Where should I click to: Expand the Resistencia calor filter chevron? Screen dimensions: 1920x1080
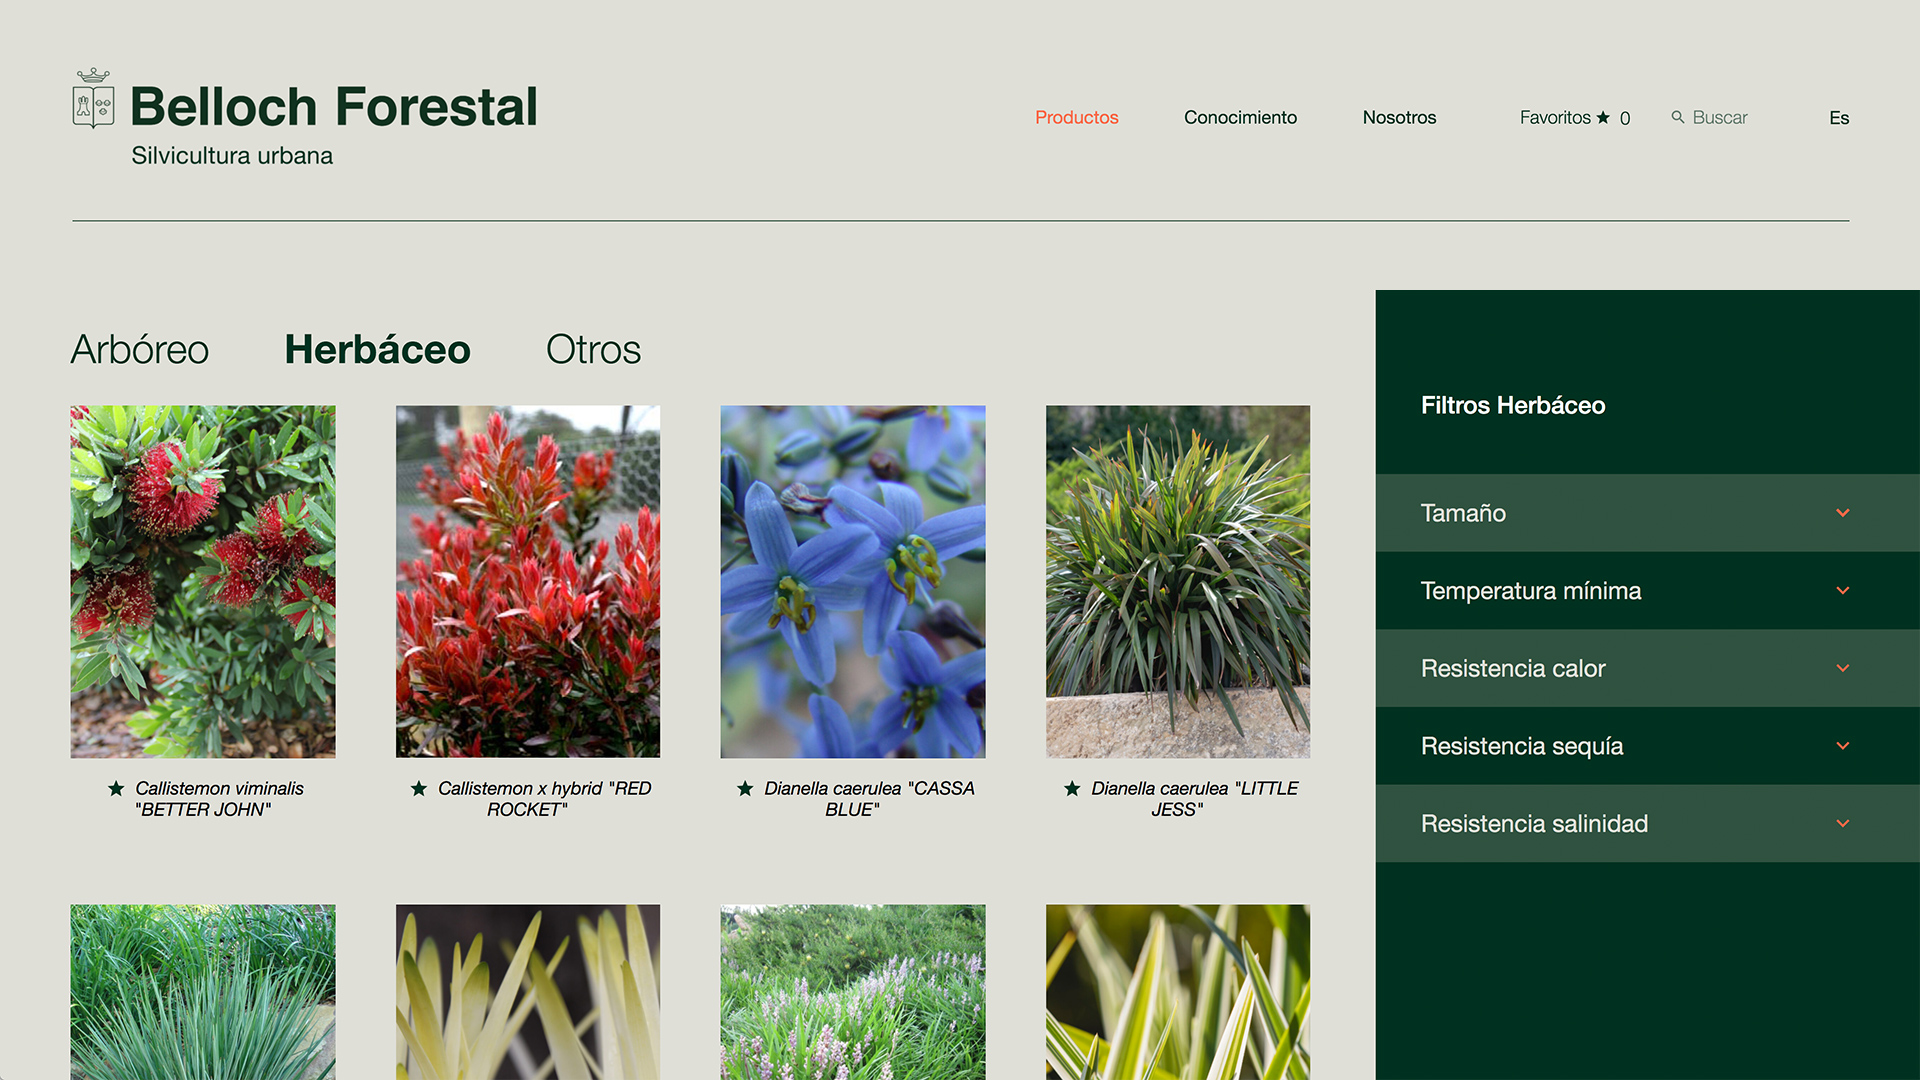click(1843, 668)
